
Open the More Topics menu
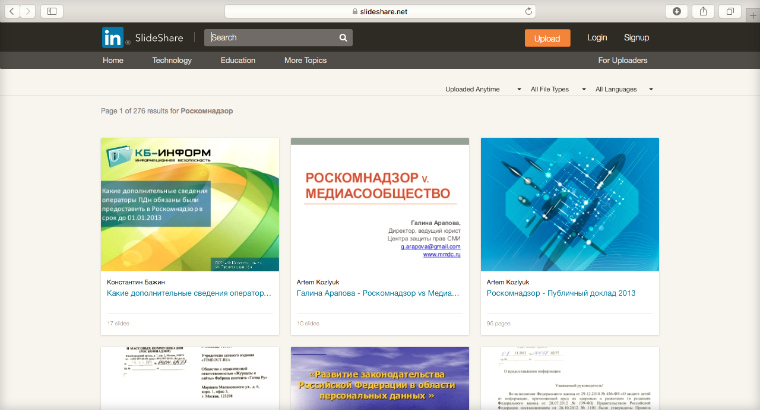[305, 60]
